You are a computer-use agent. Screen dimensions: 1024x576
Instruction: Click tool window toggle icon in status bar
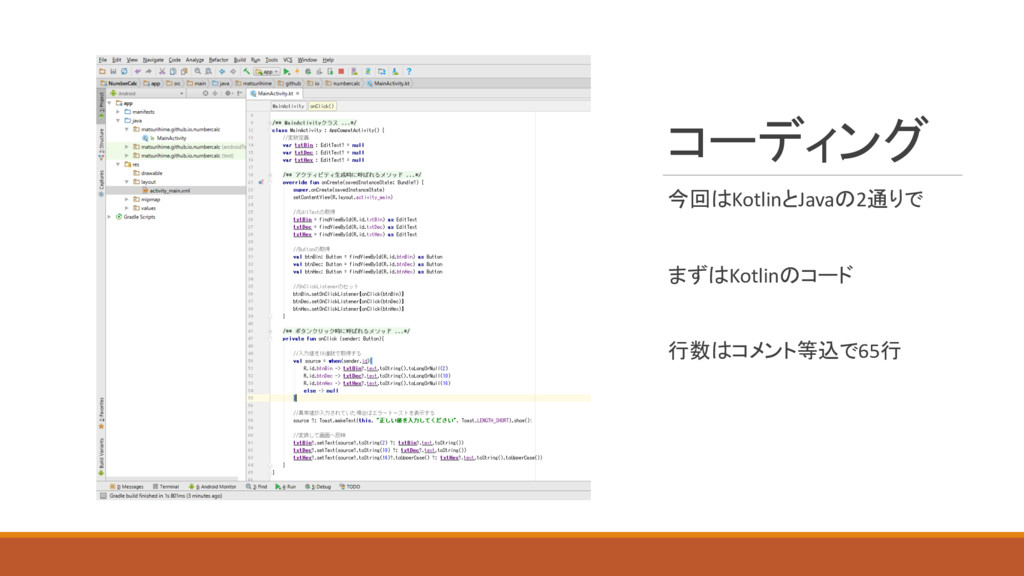(103, 496)
